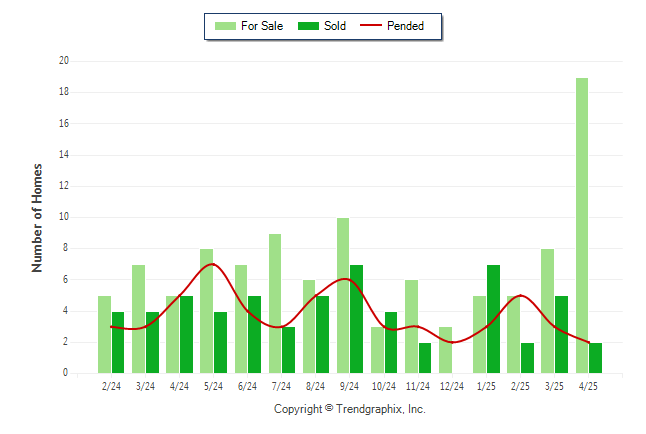Click the 4/25 x-axis label

(588, 386)
